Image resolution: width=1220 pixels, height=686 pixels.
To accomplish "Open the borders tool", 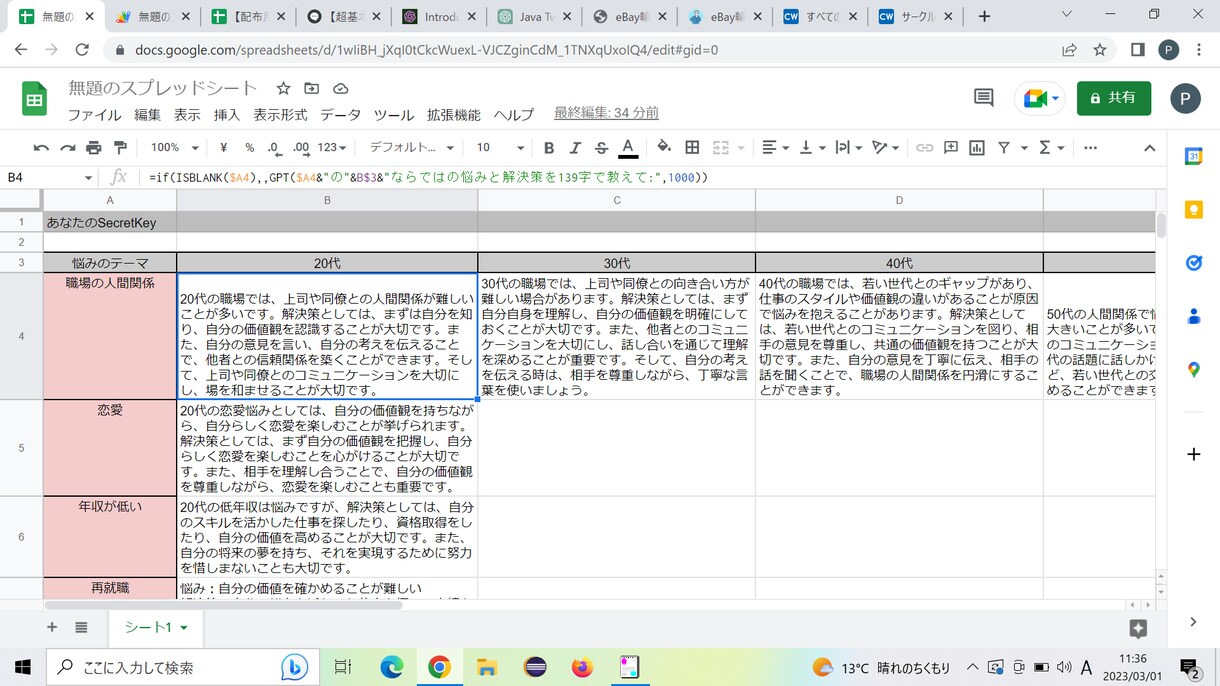I will [692, 148].
